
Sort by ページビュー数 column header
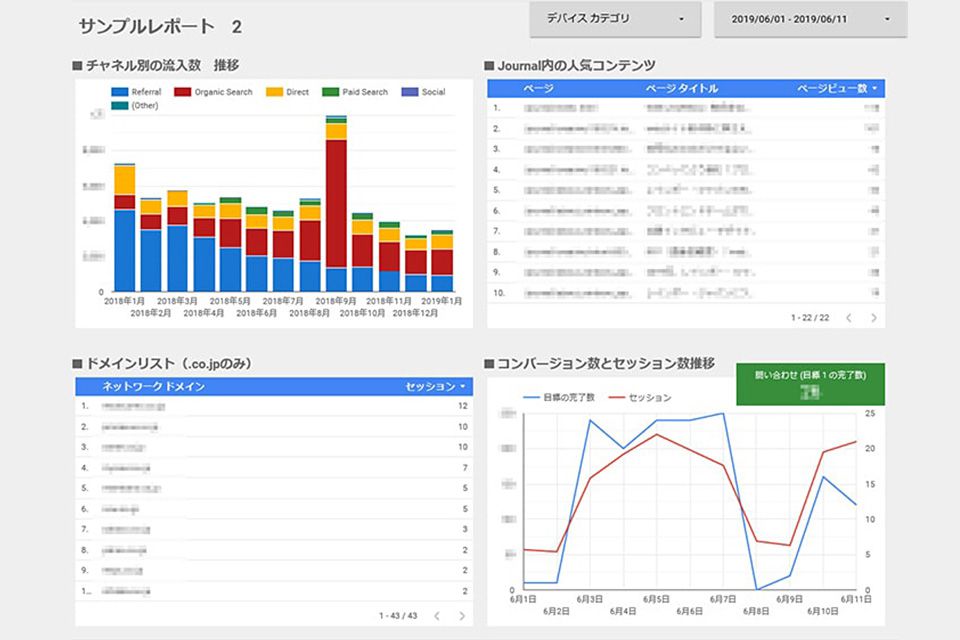837,88
